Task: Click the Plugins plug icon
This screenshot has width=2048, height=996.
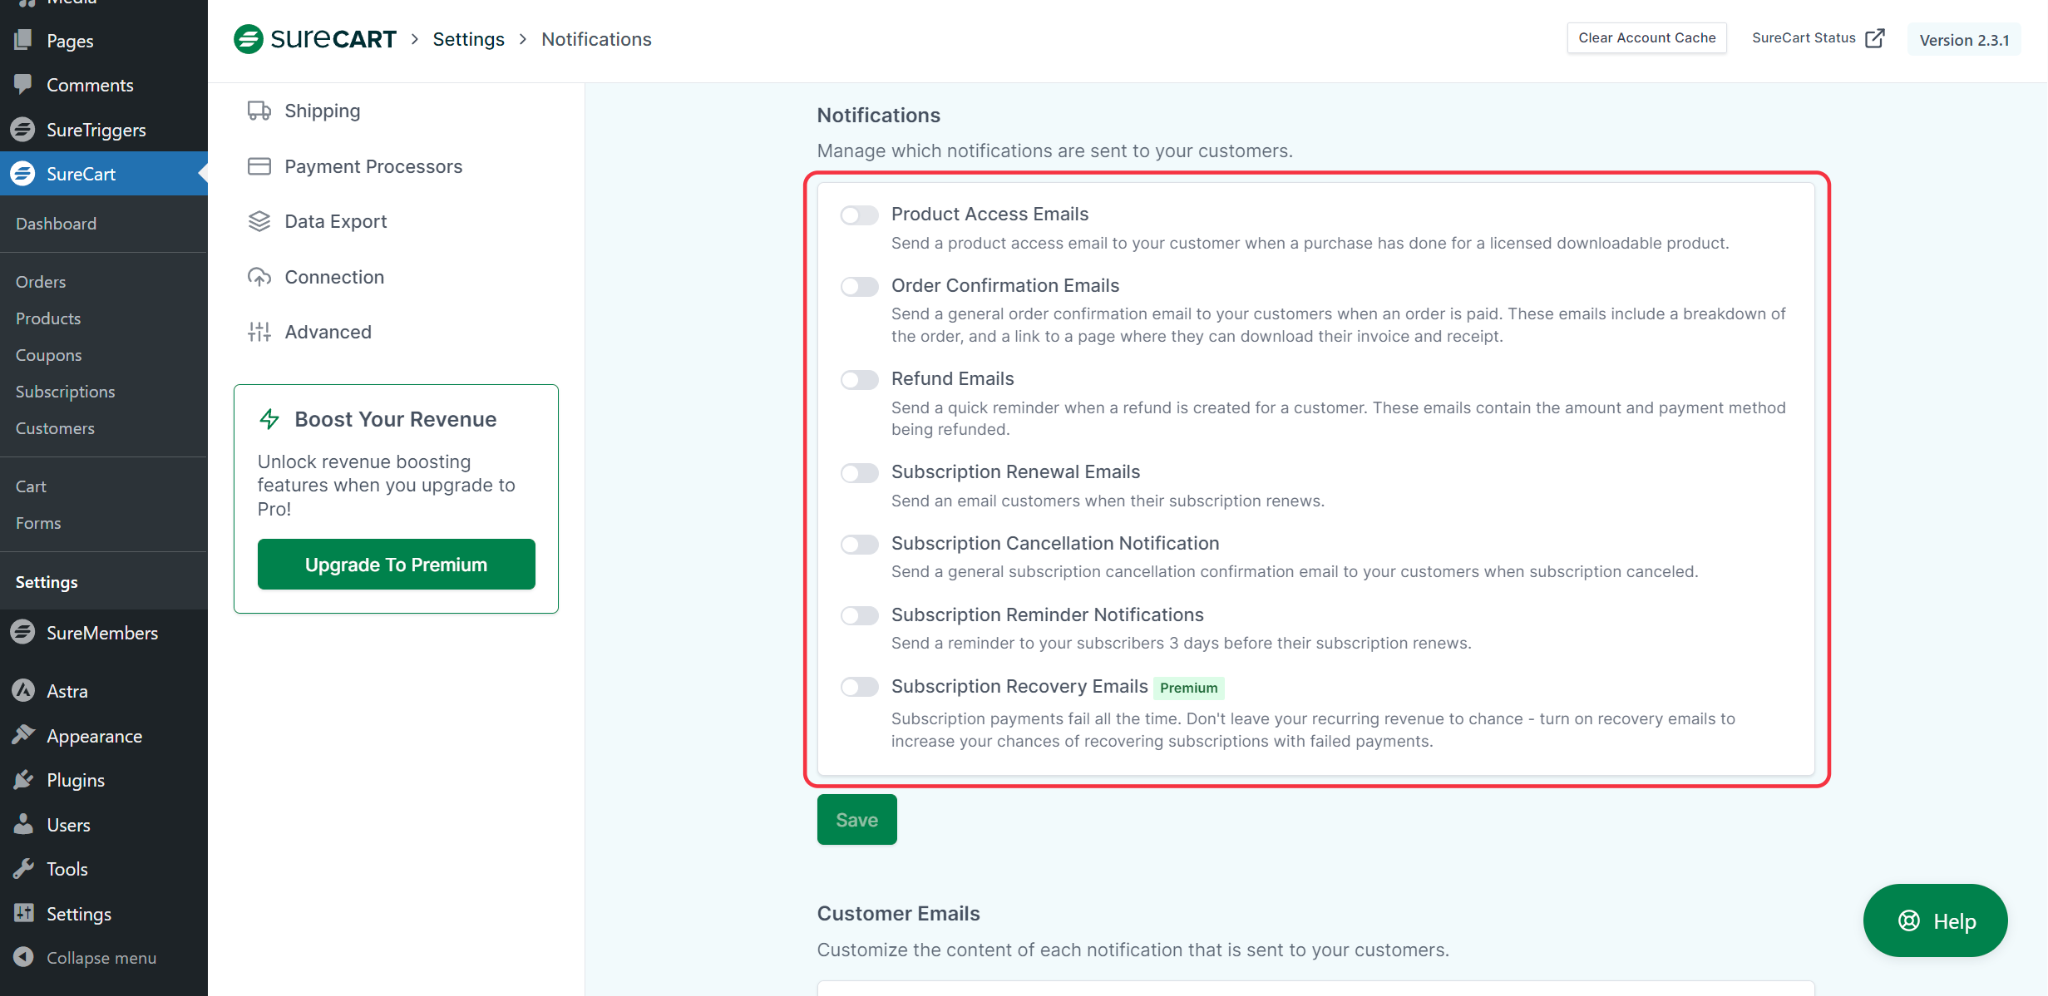Action: (x=23, y=780)
